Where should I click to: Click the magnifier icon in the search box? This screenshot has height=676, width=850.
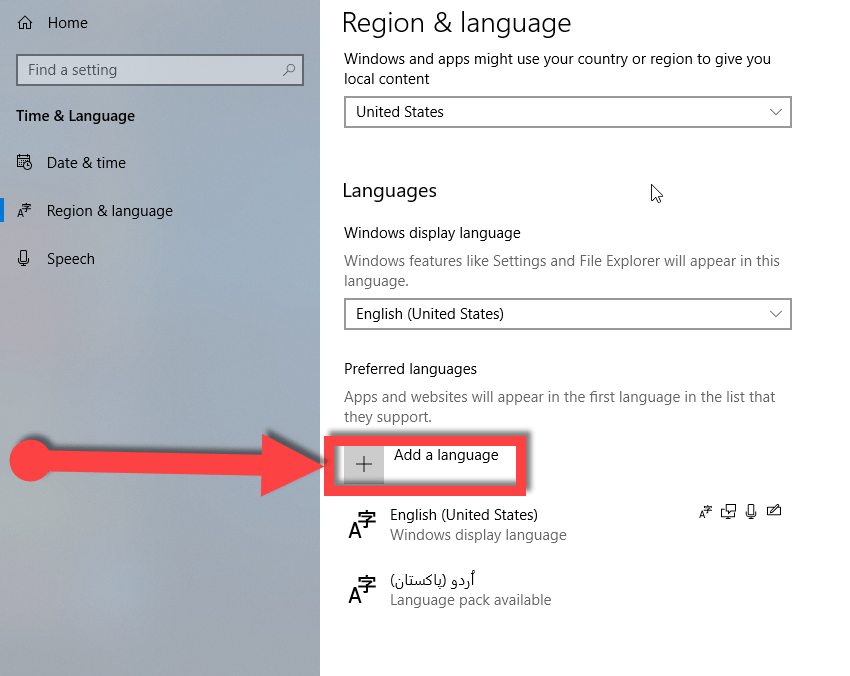coord(289,70)
